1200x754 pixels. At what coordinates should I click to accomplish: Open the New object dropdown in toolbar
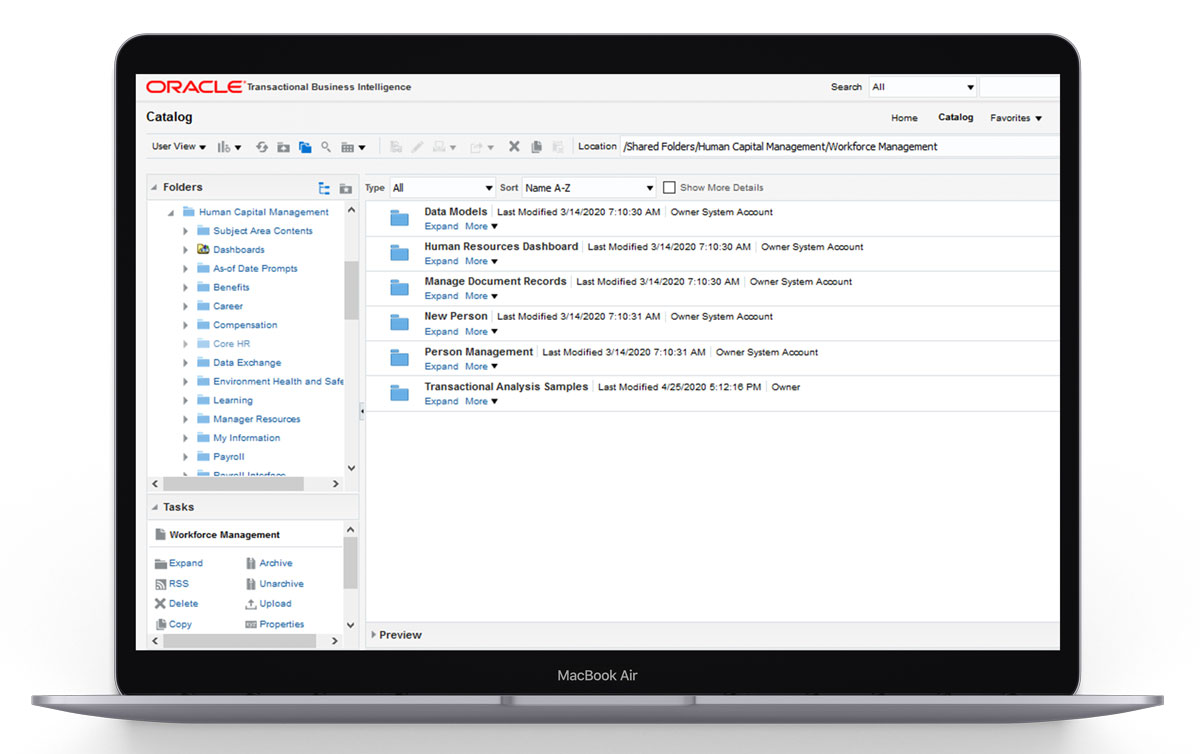tap(229, 147)
